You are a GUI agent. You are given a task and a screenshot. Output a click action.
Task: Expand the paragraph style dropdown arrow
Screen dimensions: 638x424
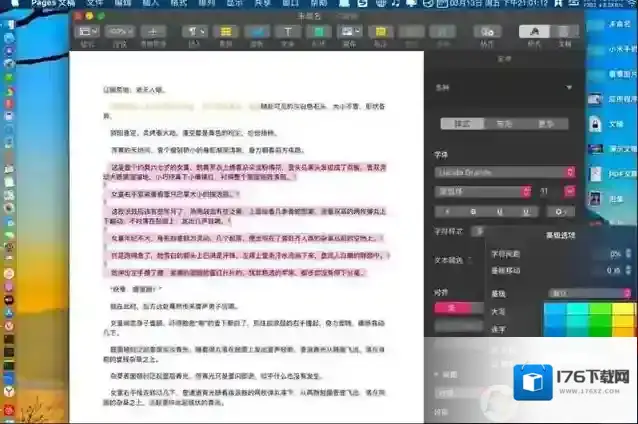pos(569,87)
